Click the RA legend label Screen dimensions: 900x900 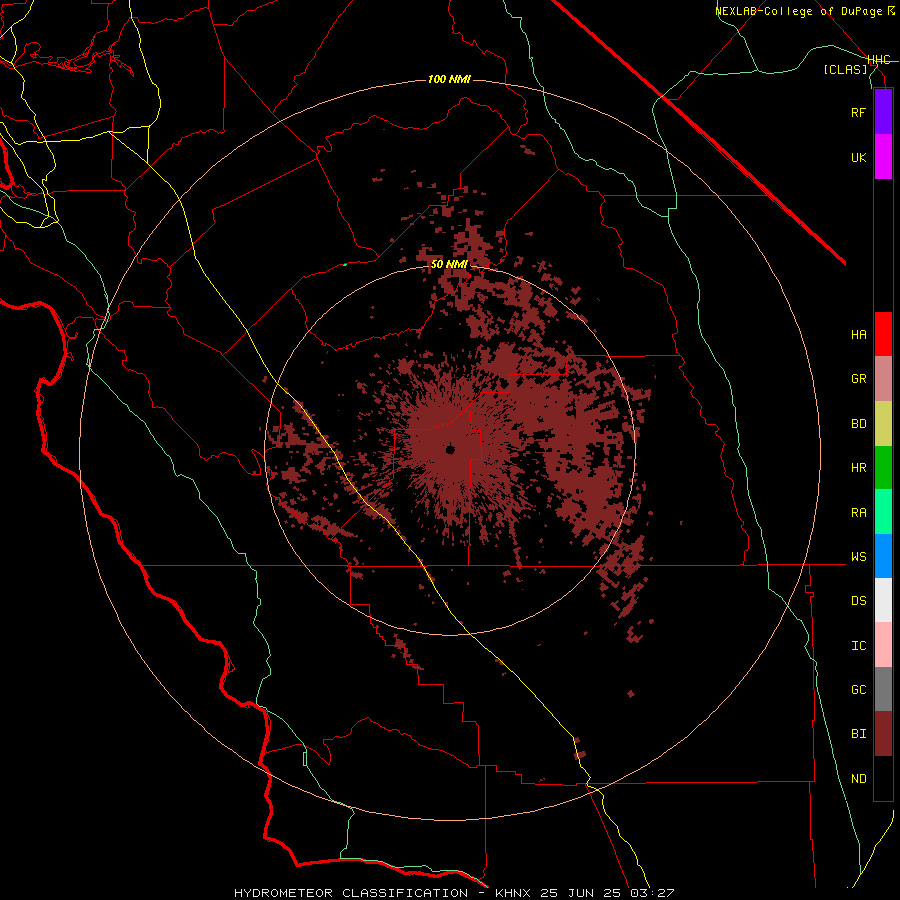(858, 513)
